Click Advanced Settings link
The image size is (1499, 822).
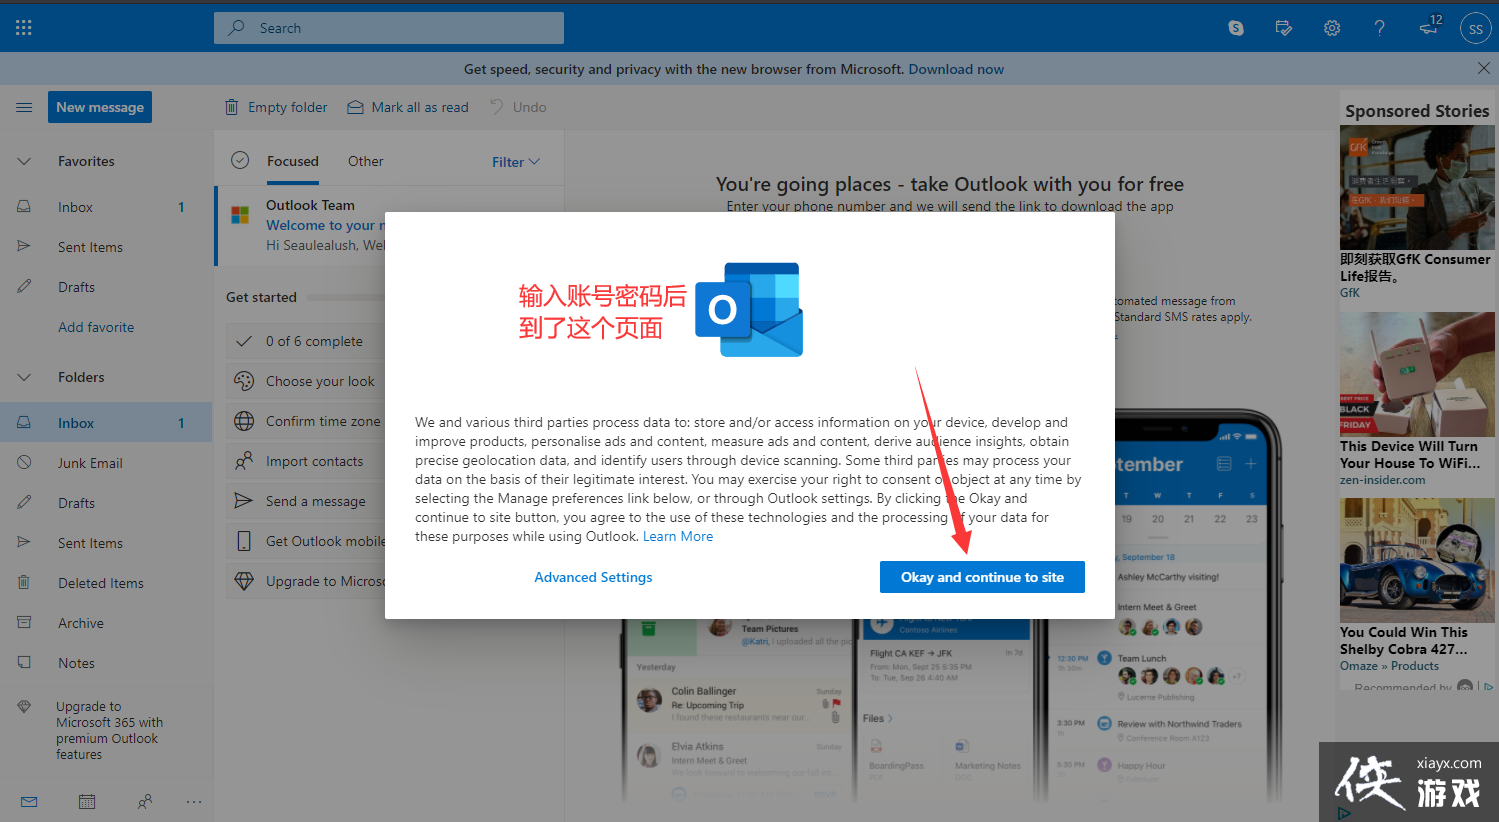point(593,577)
